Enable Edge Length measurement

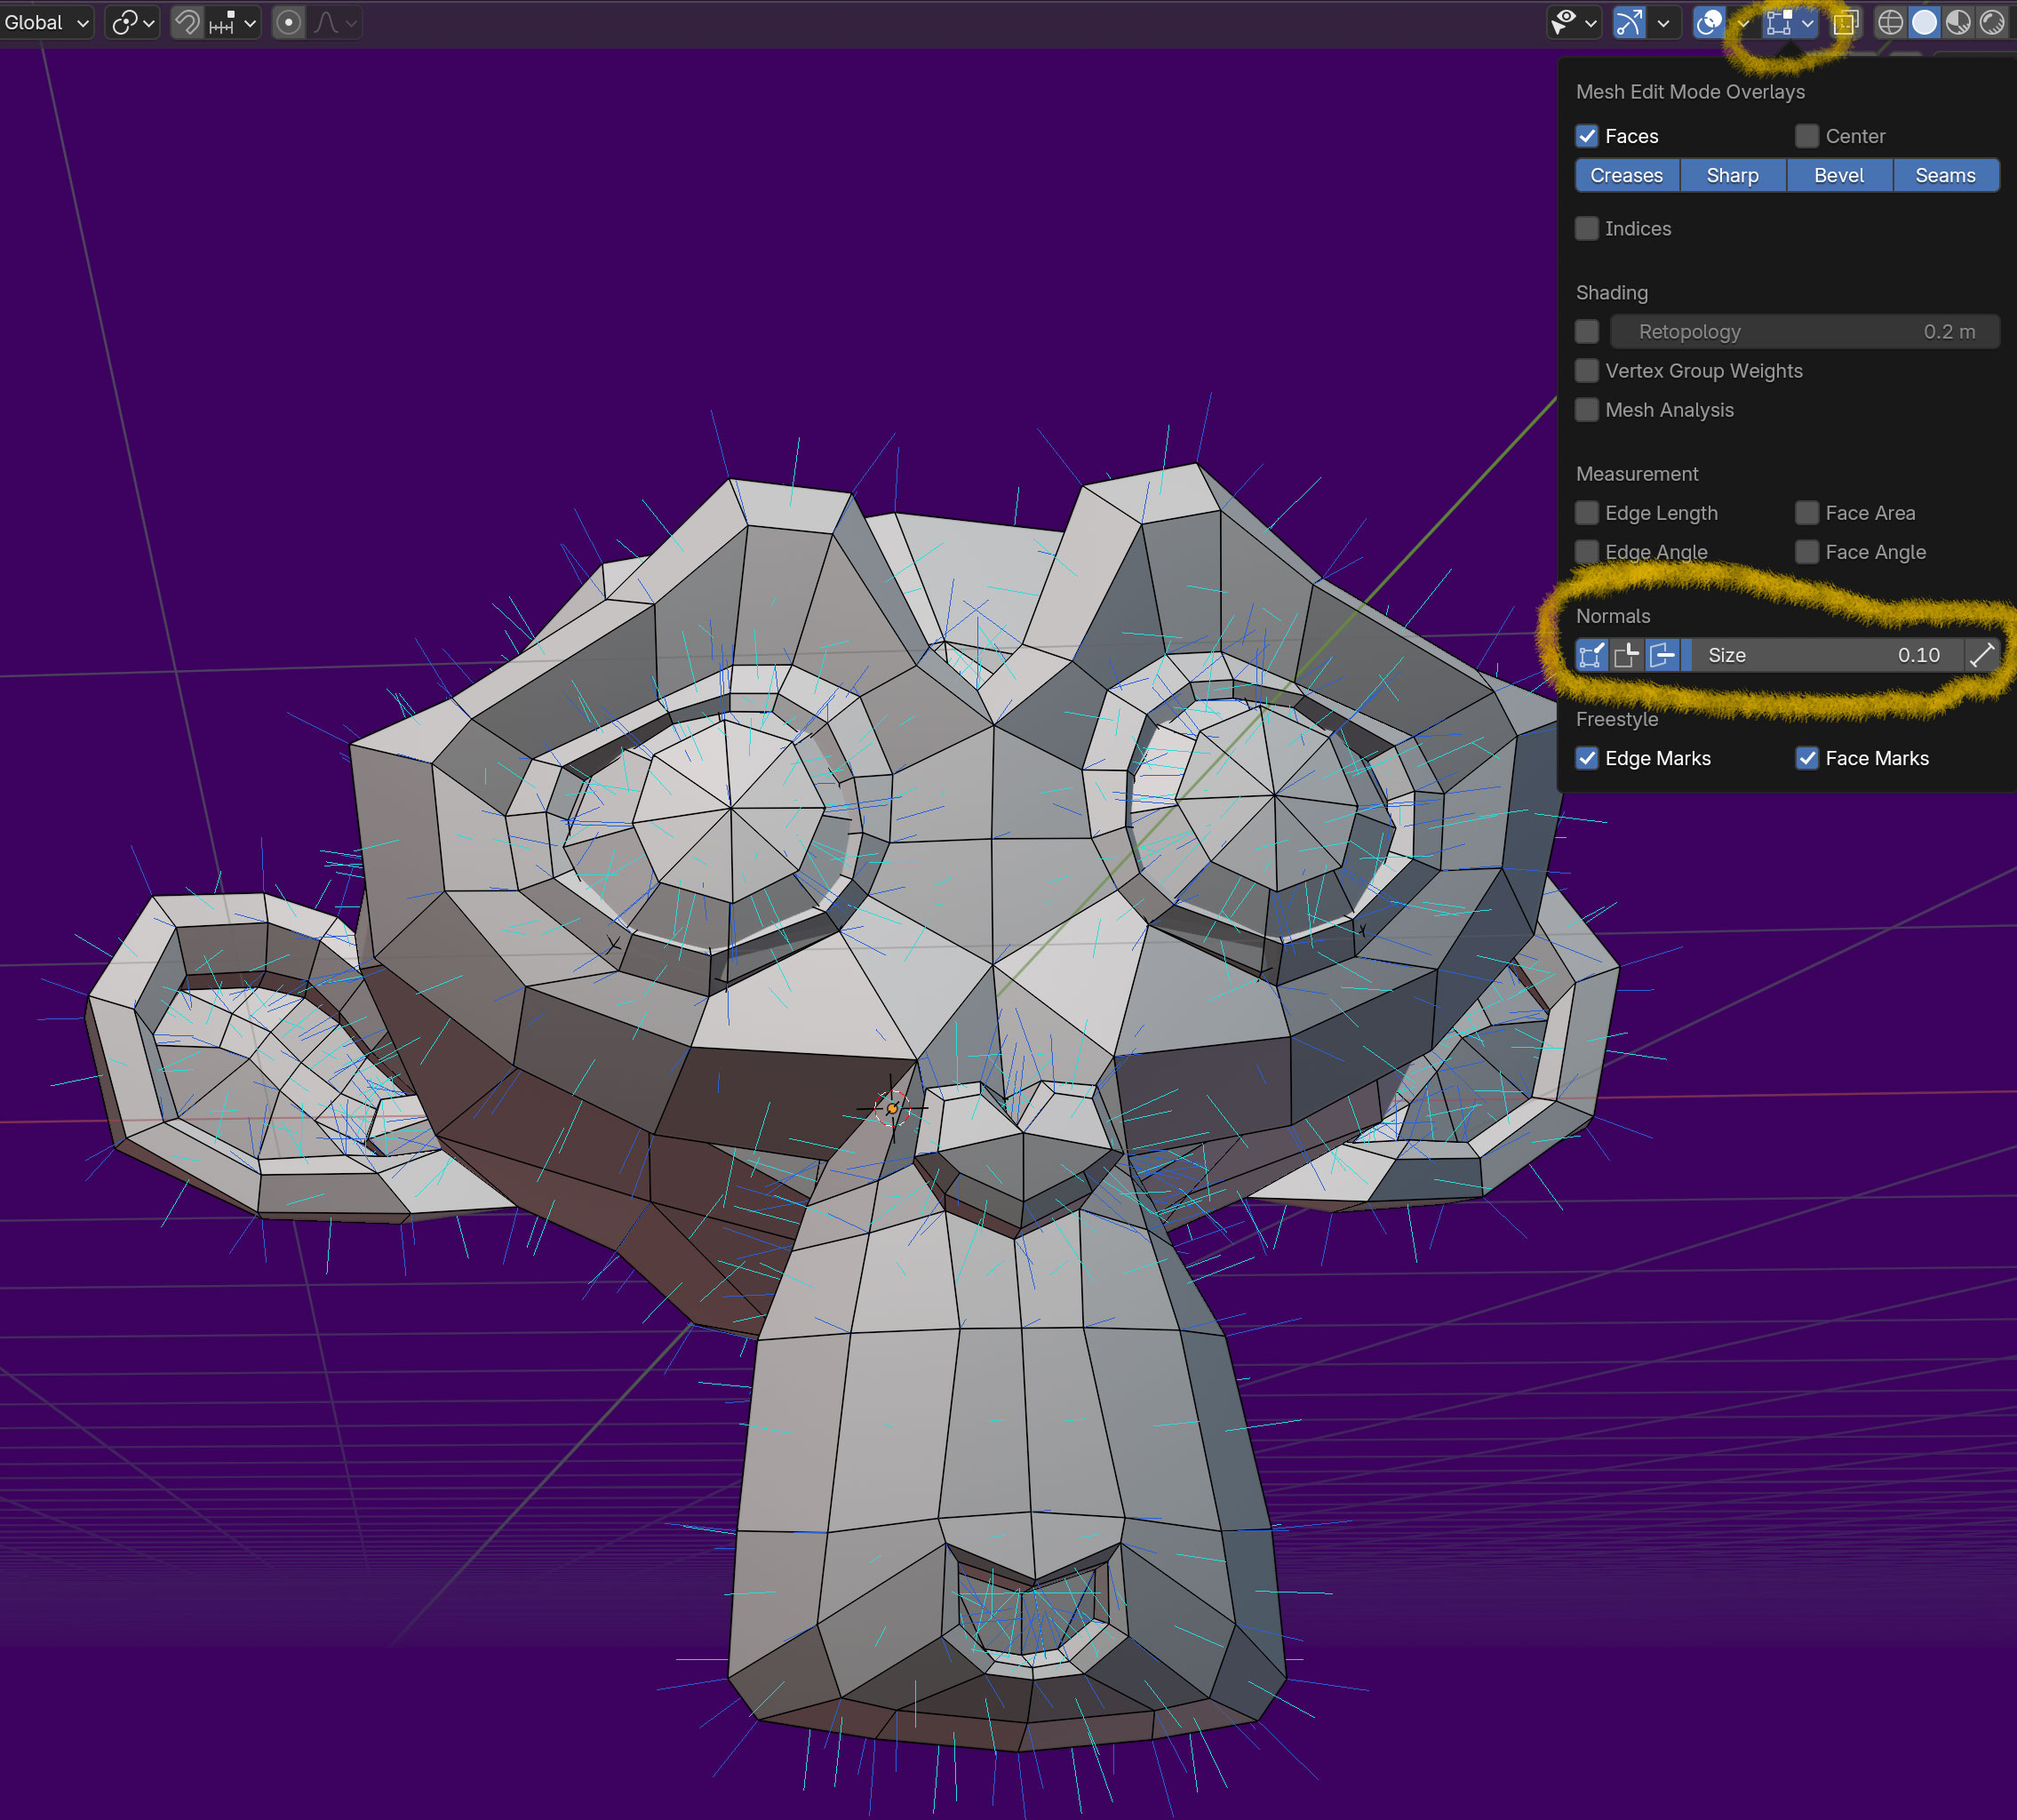[1587, 512]
